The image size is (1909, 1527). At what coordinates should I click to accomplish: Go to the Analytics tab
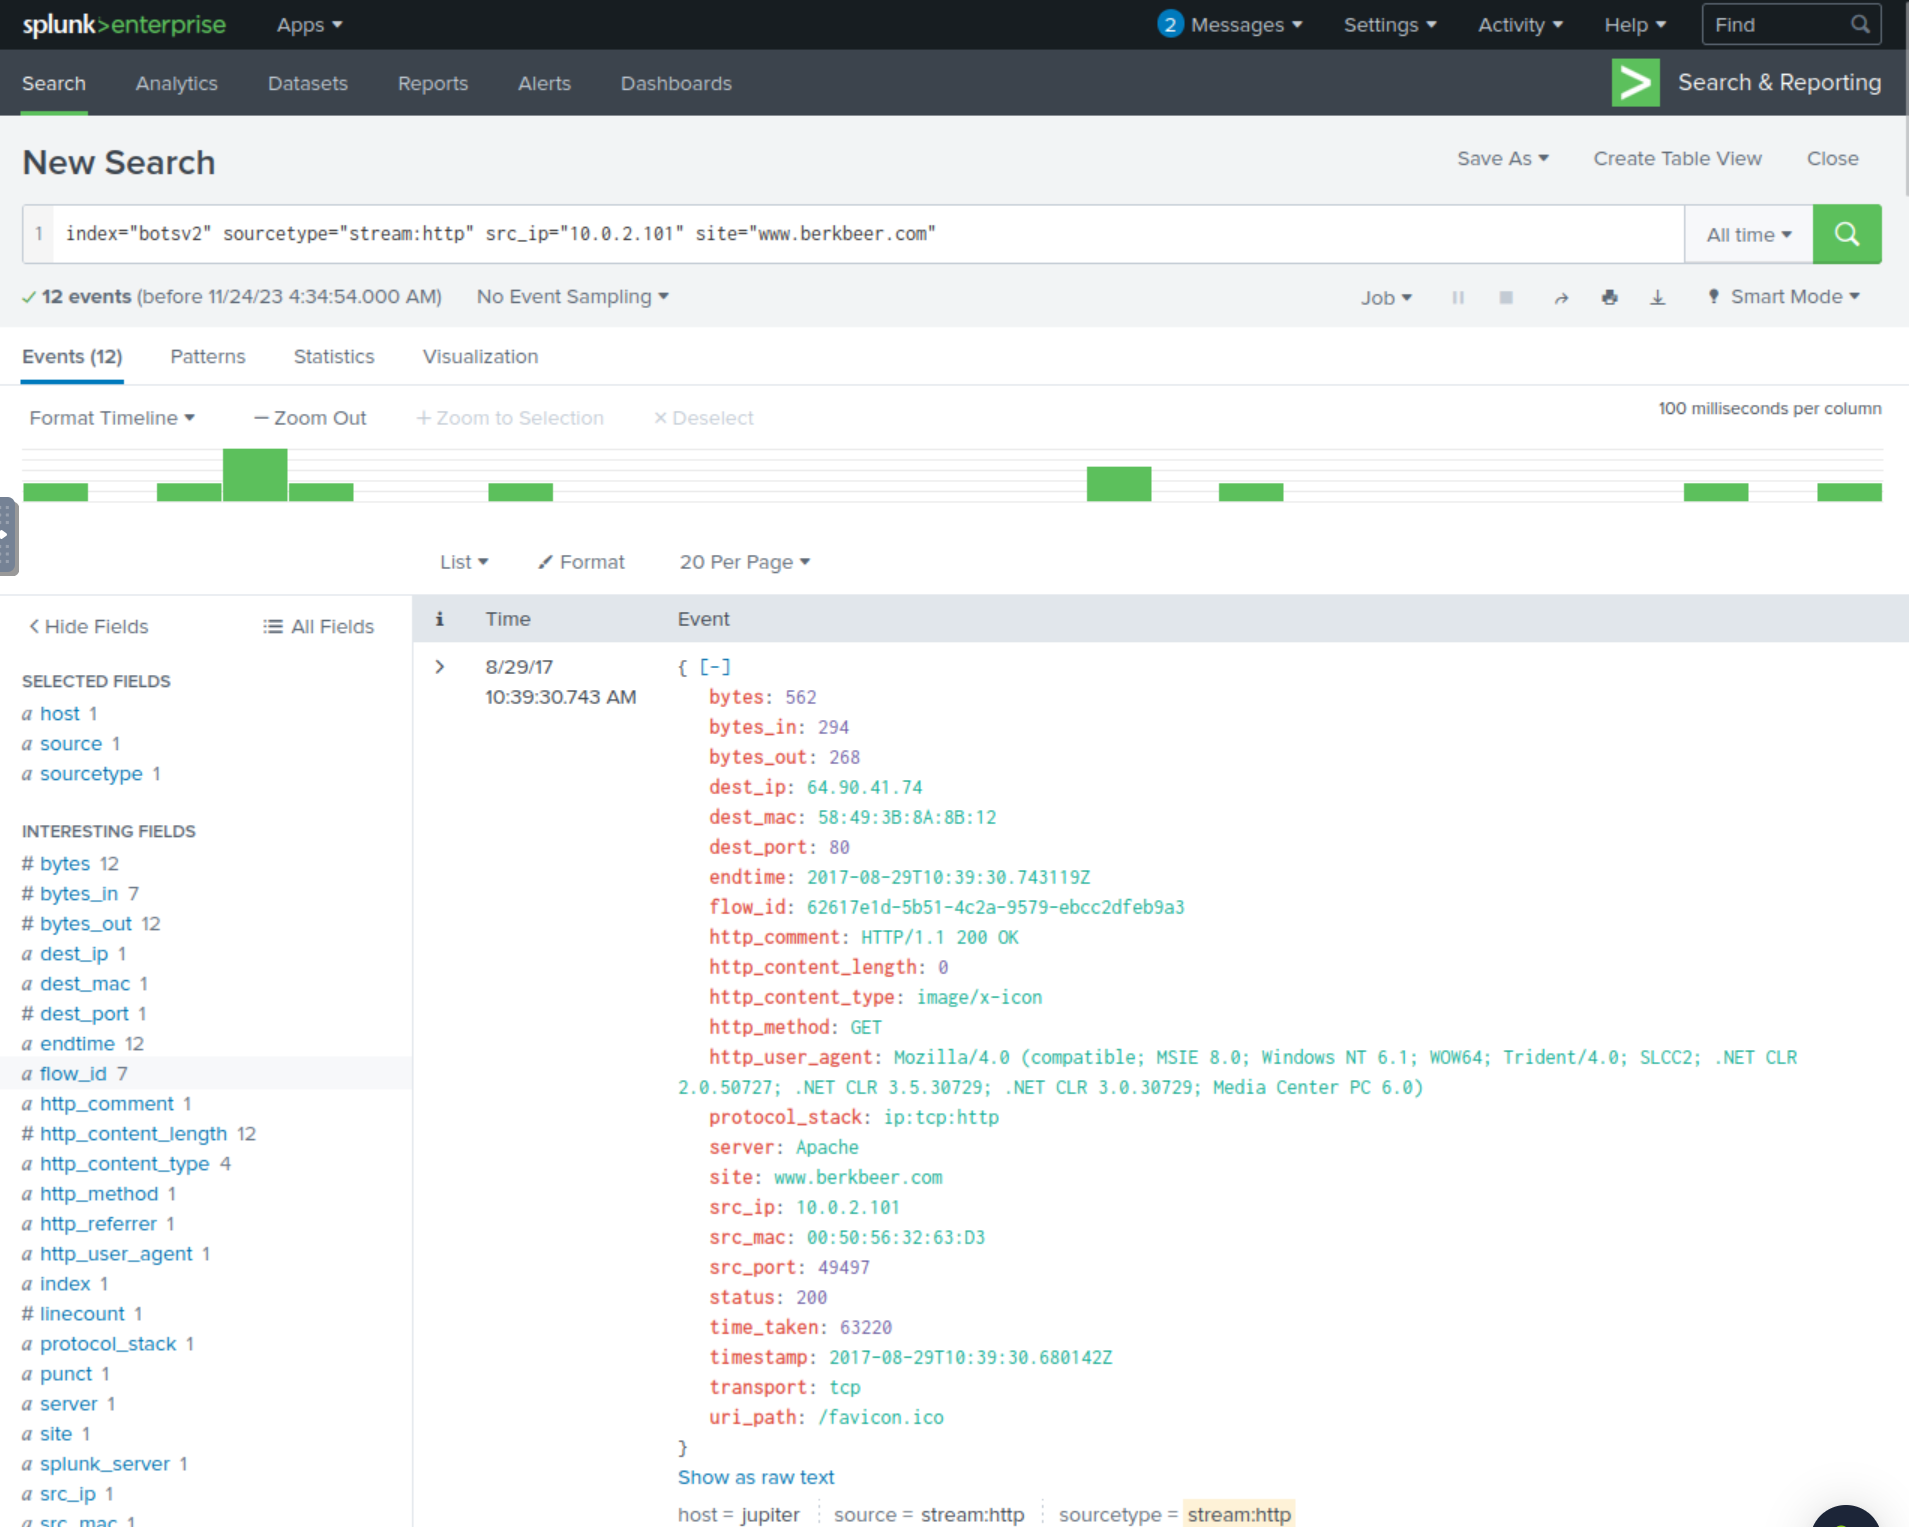click(x=176, y=84)
